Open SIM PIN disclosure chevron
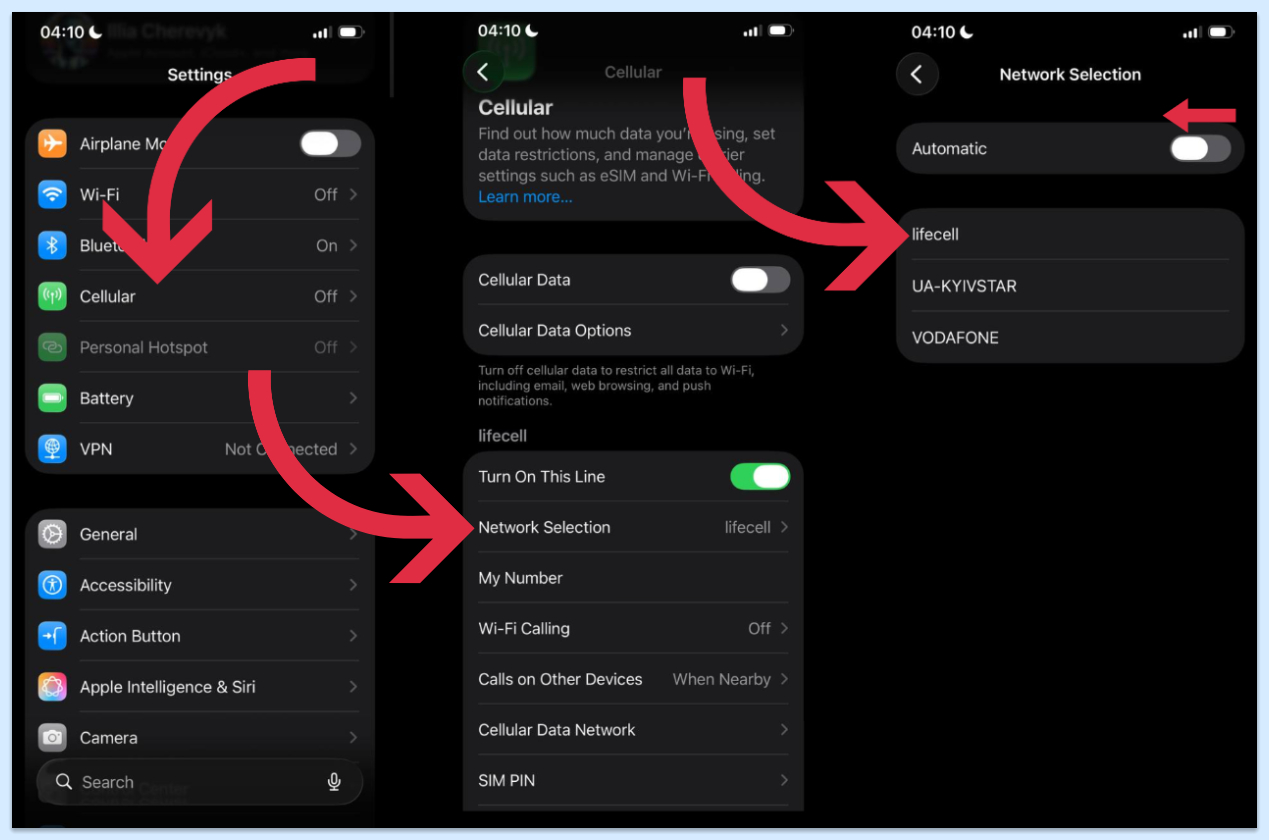 point(784,780)
